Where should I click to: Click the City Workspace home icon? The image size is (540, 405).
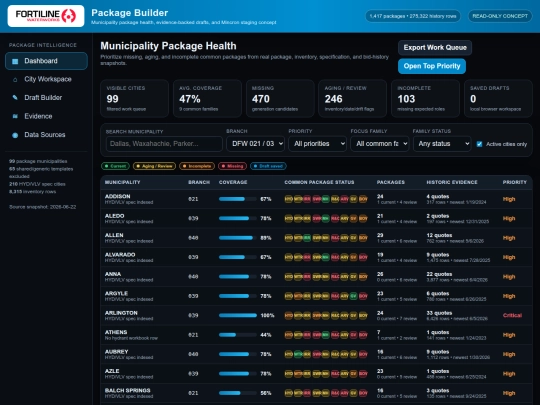click(x=15, y=80)
